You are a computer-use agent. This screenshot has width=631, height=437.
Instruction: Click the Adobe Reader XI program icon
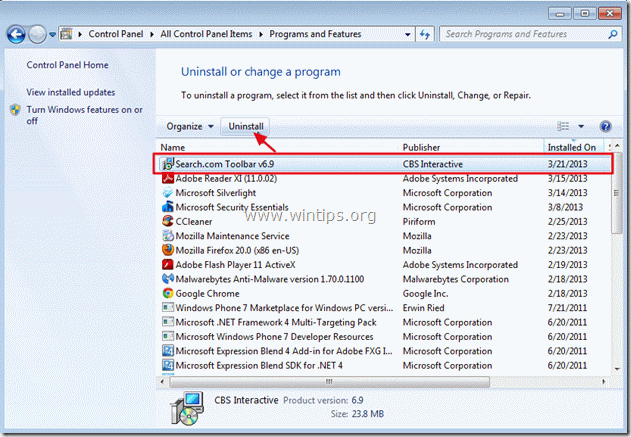(x=167, y=178)
